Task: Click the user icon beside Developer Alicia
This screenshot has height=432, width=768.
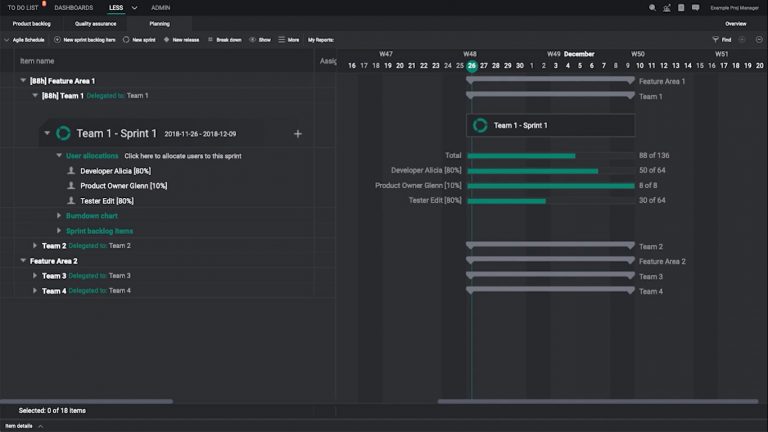Action: tap(71, 171)
